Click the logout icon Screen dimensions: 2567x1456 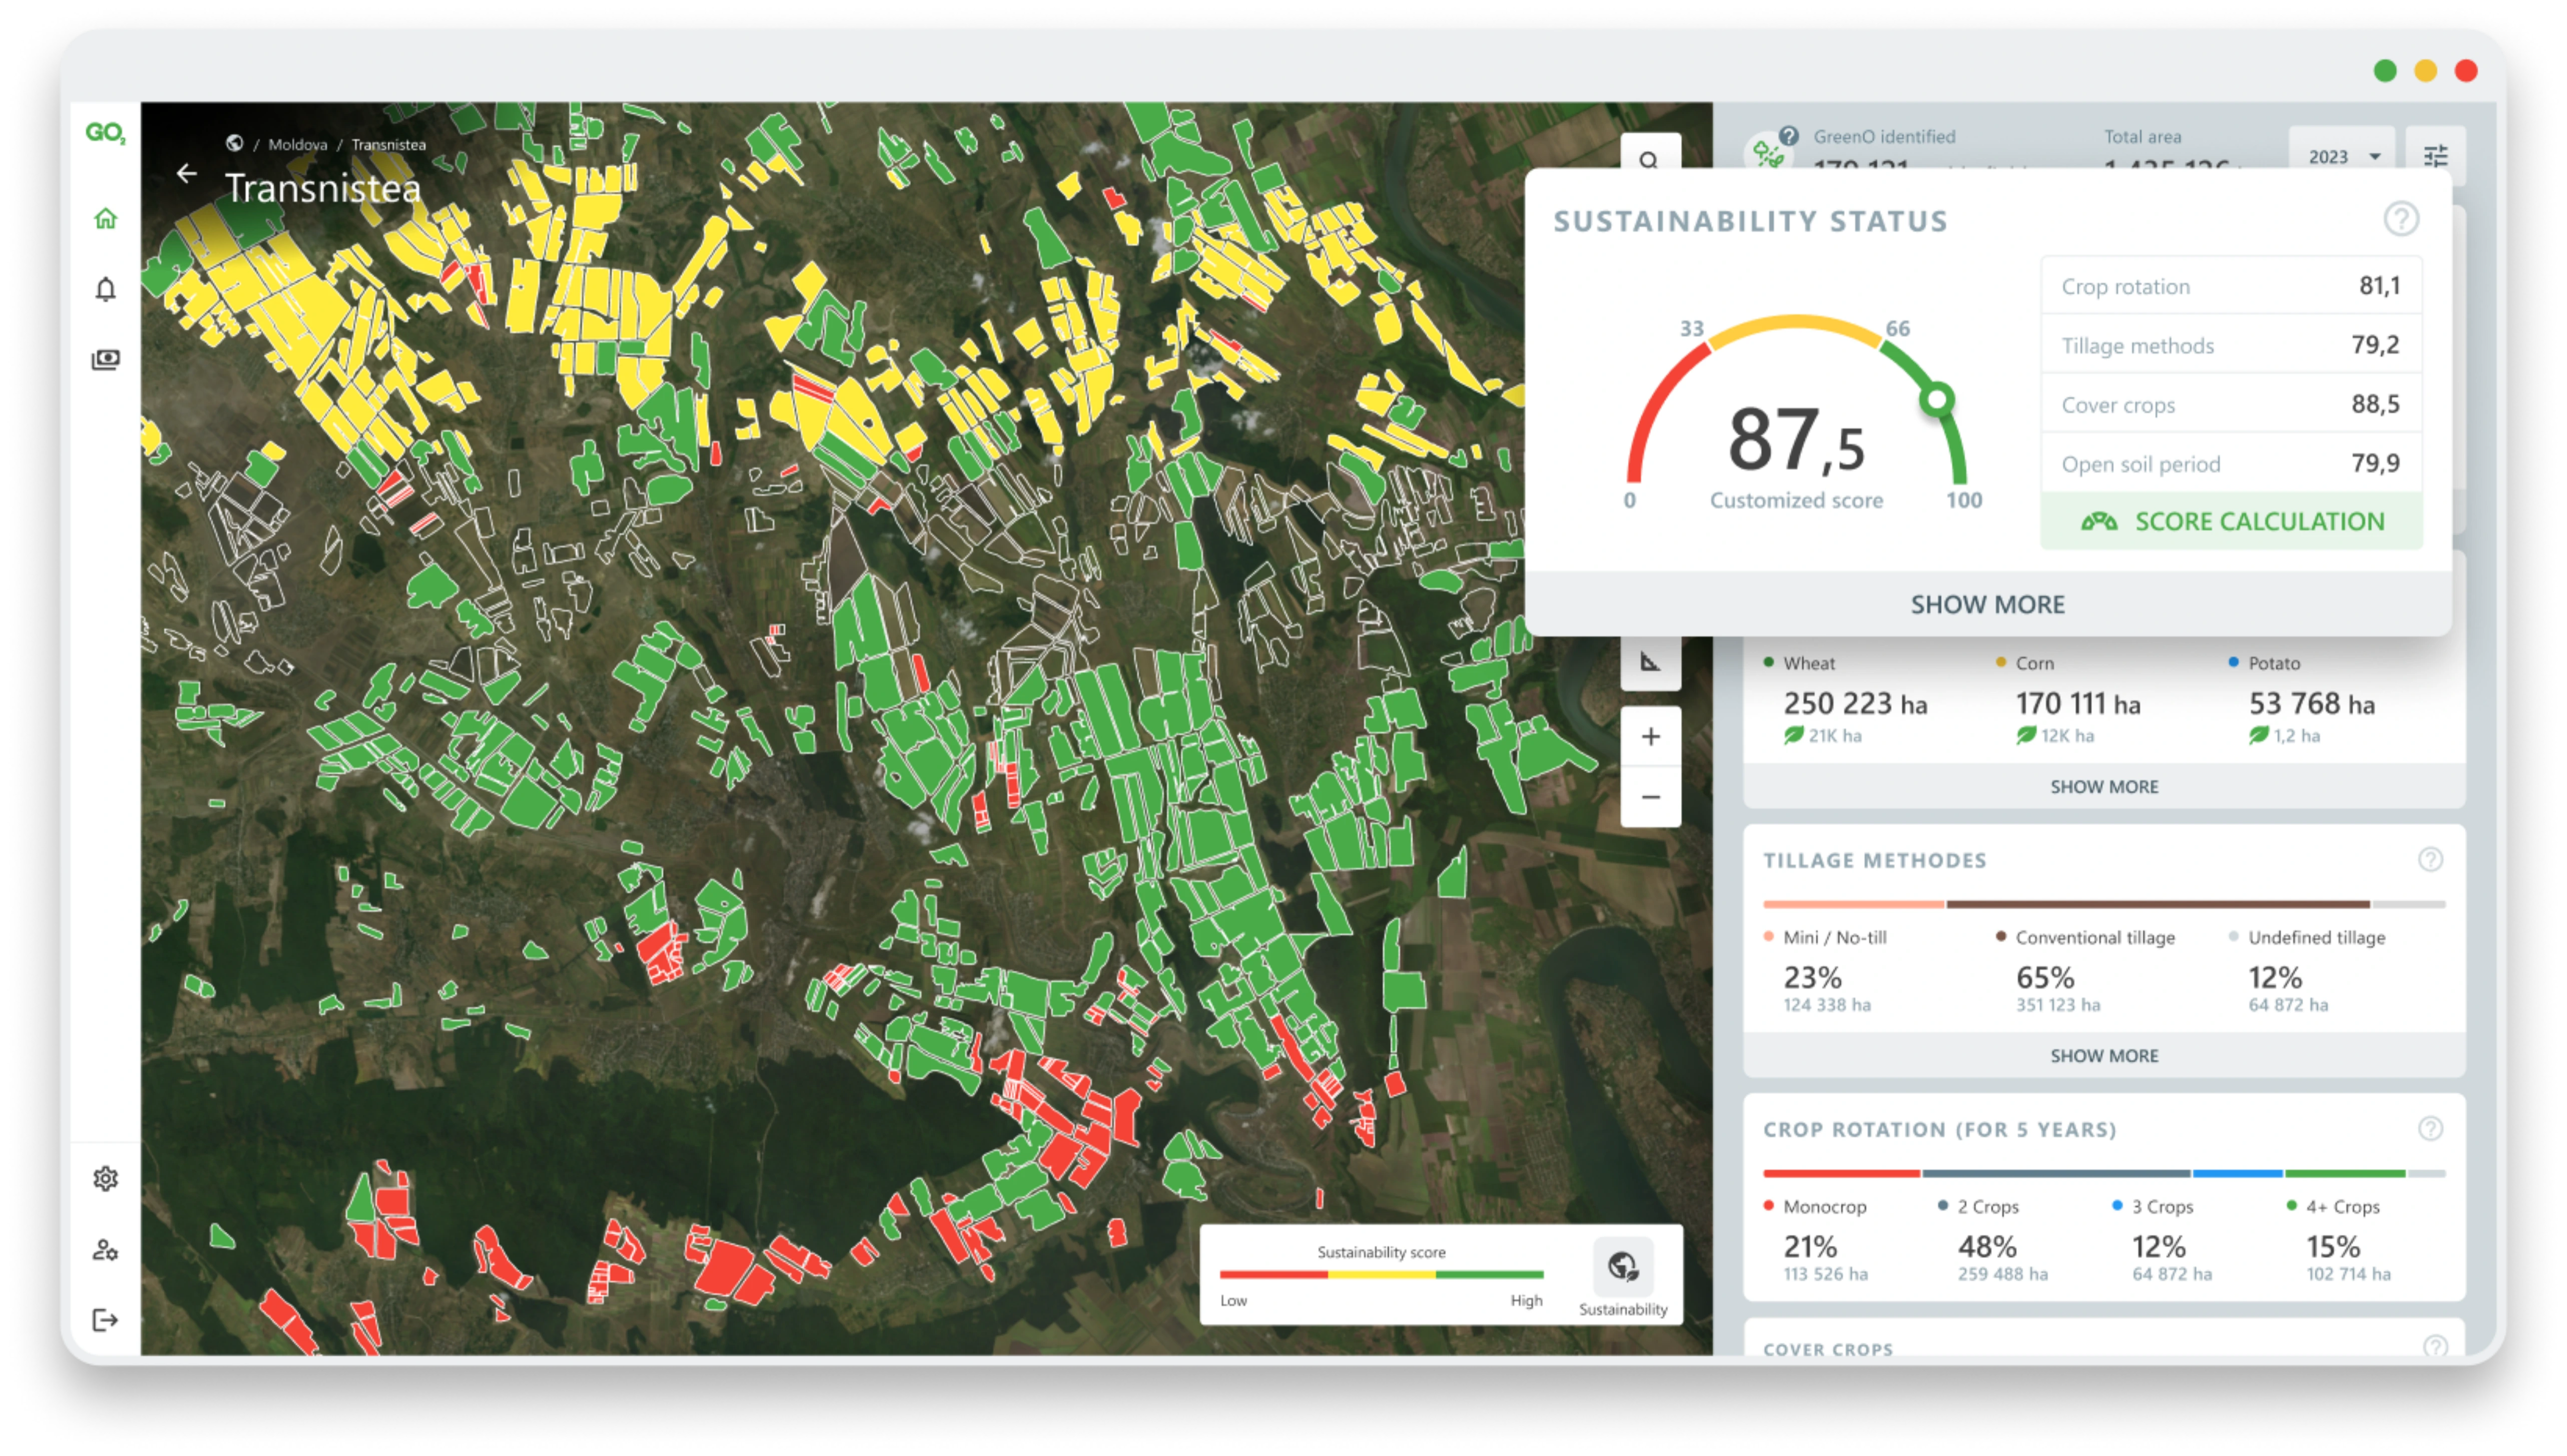click(x=105, y=1320)
